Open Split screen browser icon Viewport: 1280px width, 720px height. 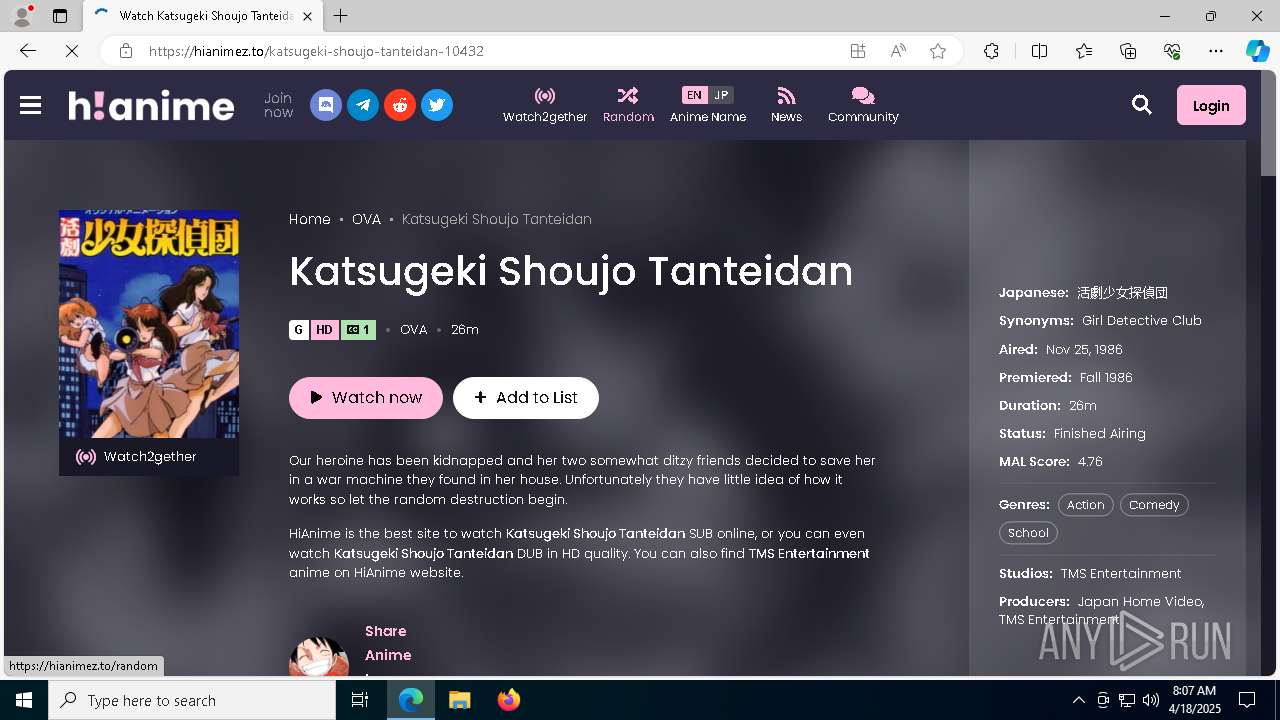pos(1039,51)
